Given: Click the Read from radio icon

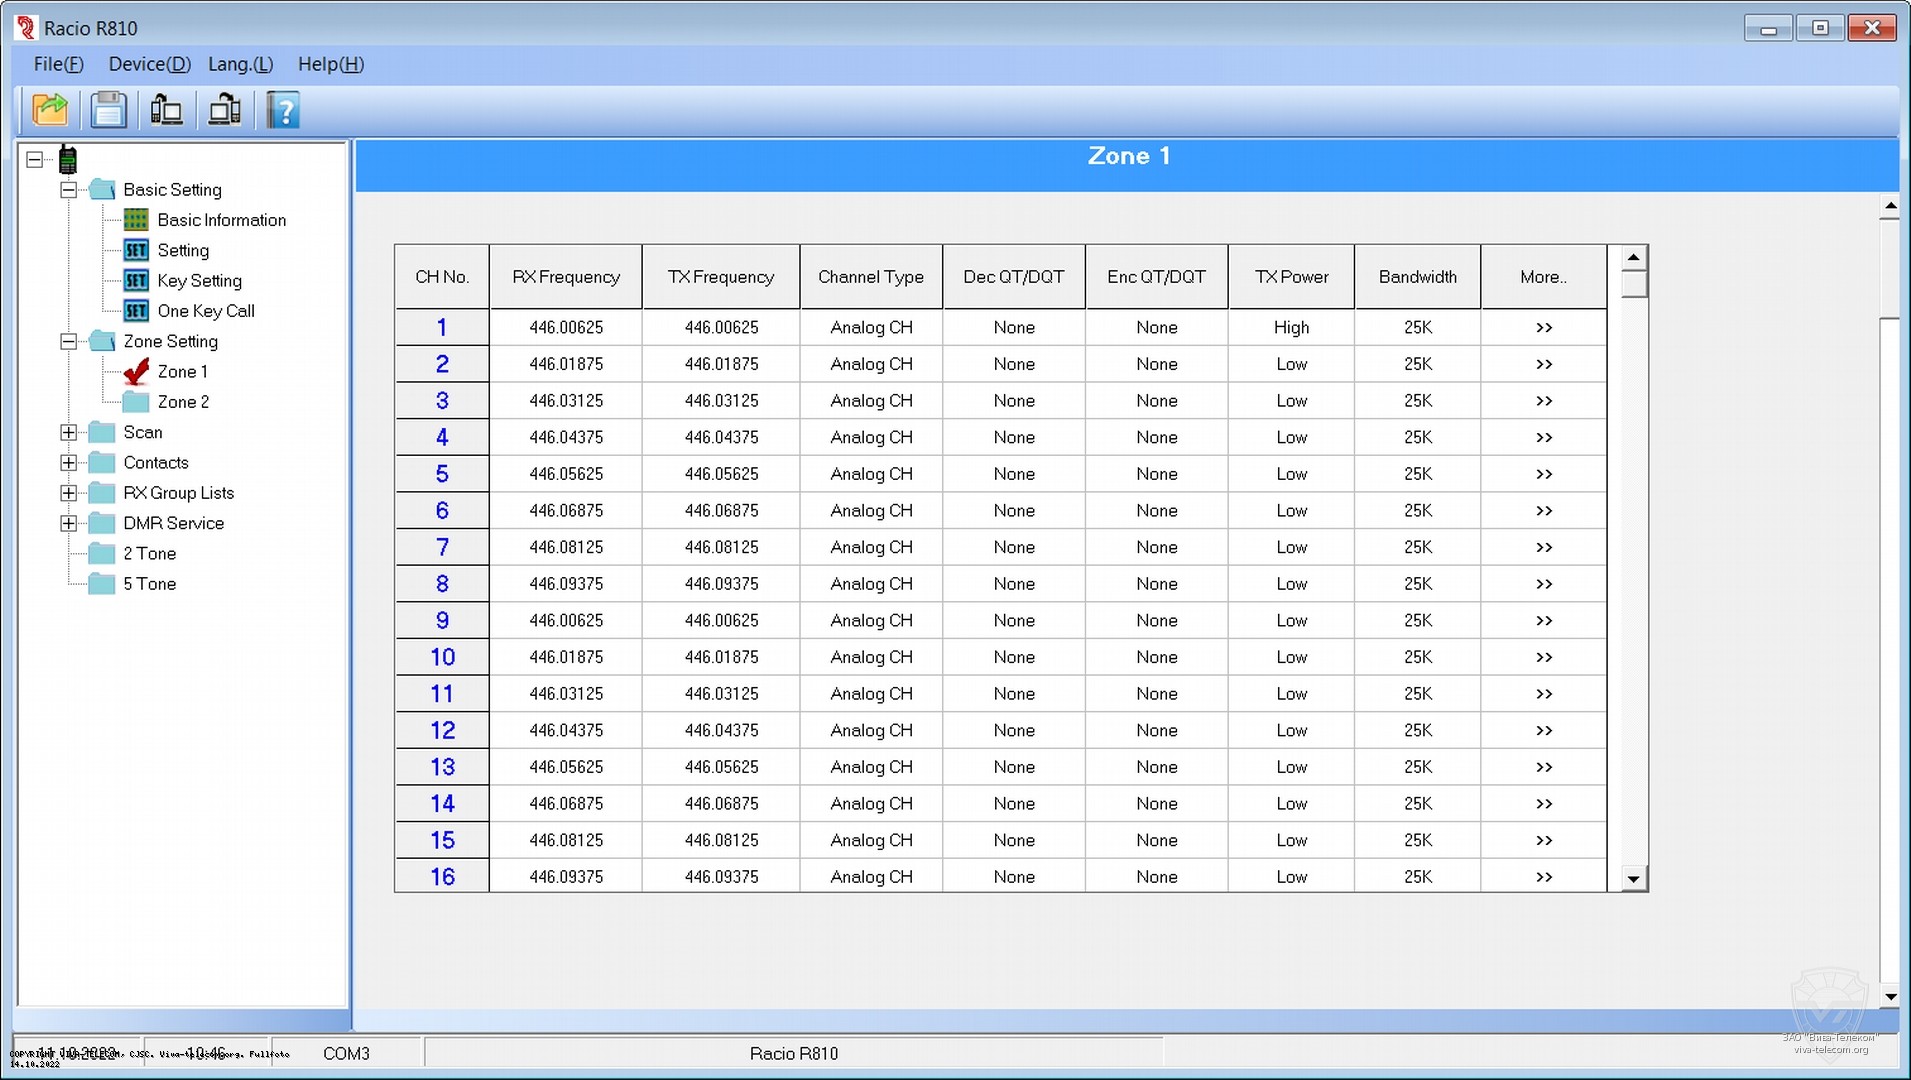Looking at the screenshot, I should pos(166,110).
